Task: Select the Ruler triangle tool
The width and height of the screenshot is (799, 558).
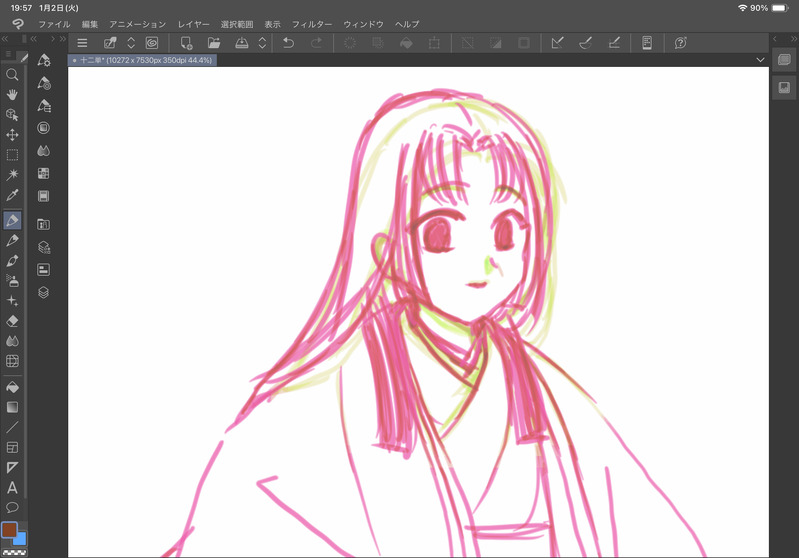Action: point(12,467)
